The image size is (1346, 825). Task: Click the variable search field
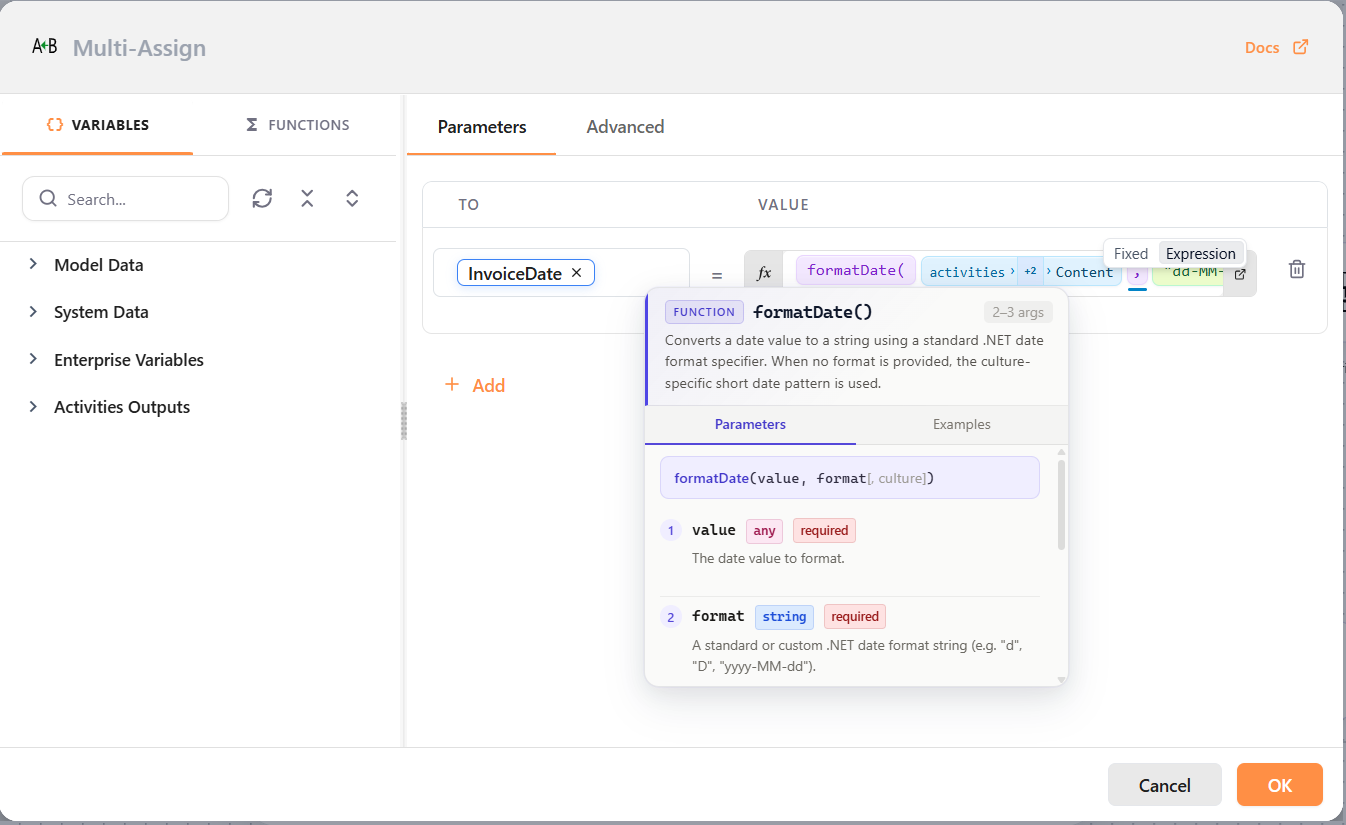125,199
